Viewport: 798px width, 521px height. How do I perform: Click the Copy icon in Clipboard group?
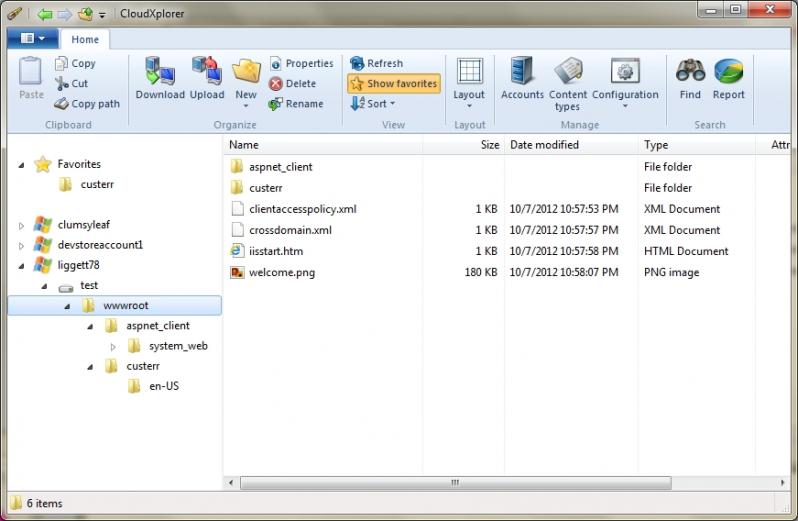click(61, 63)
